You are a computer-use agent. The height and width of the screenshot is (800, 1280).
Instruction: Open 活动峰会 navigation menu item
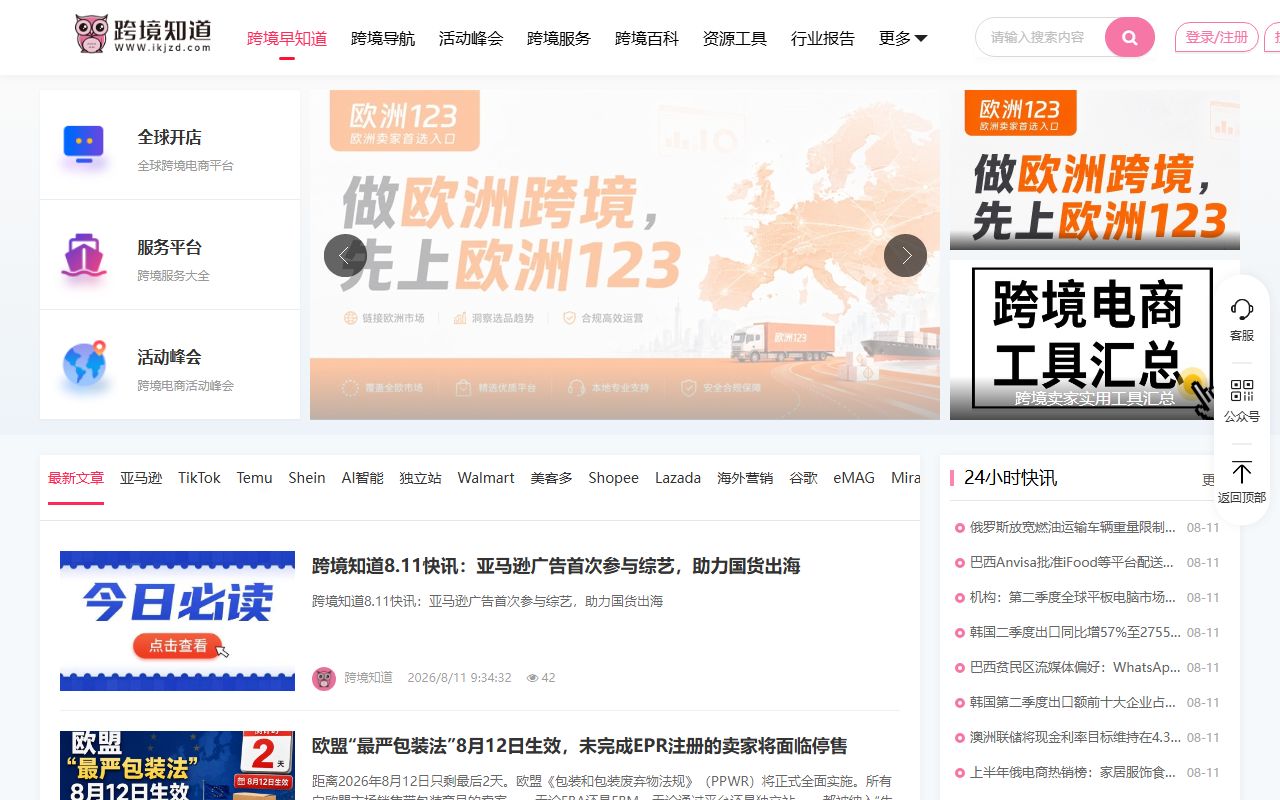click(471, 38)
